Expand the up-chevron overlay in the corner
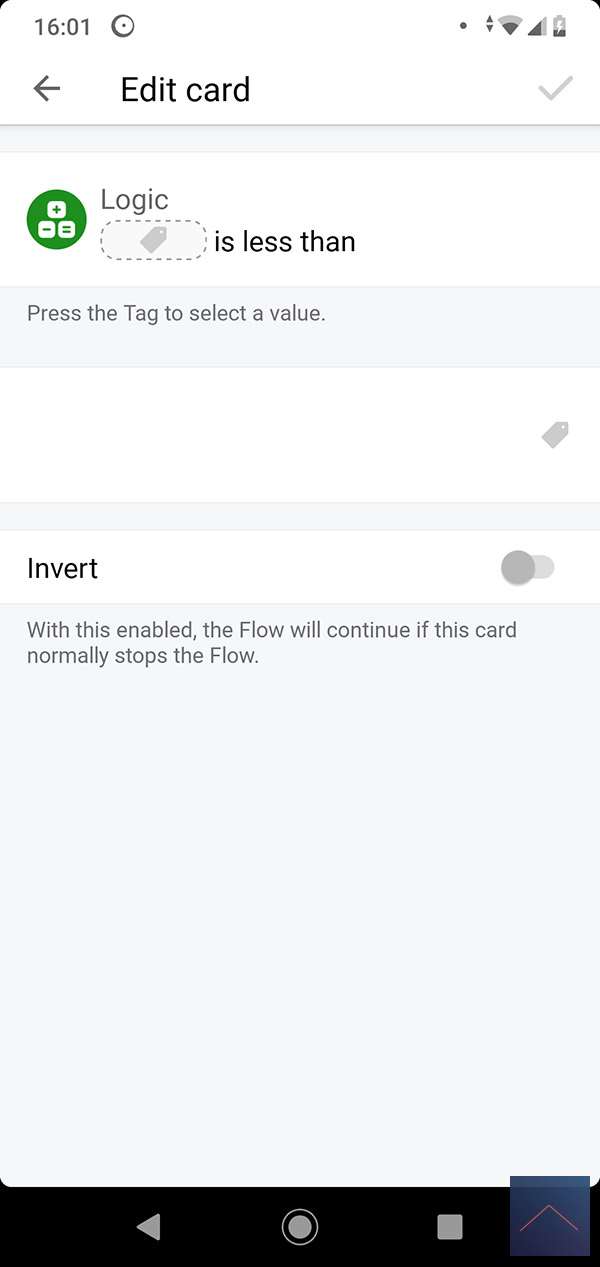 (549, 1217)
